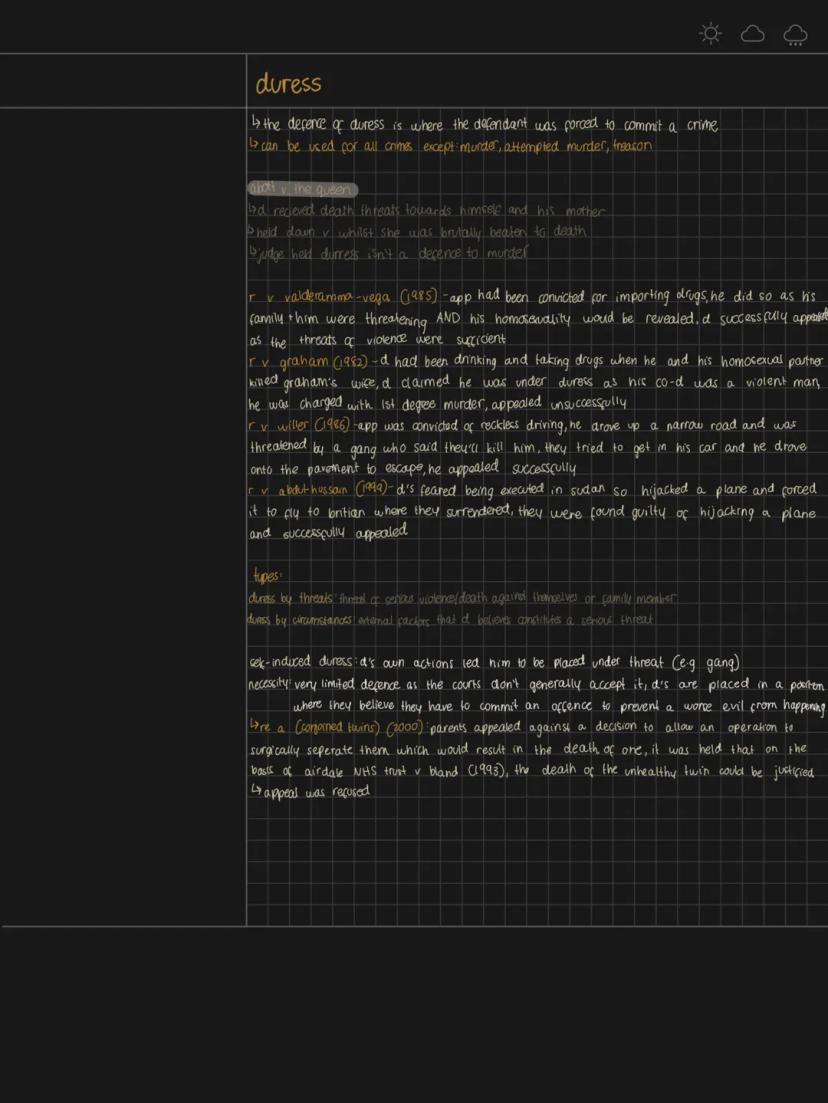The height and width of the screenshot is (1103, 828).
Task: Expand the empty left sidebar panel
Action: pos(122,500)
